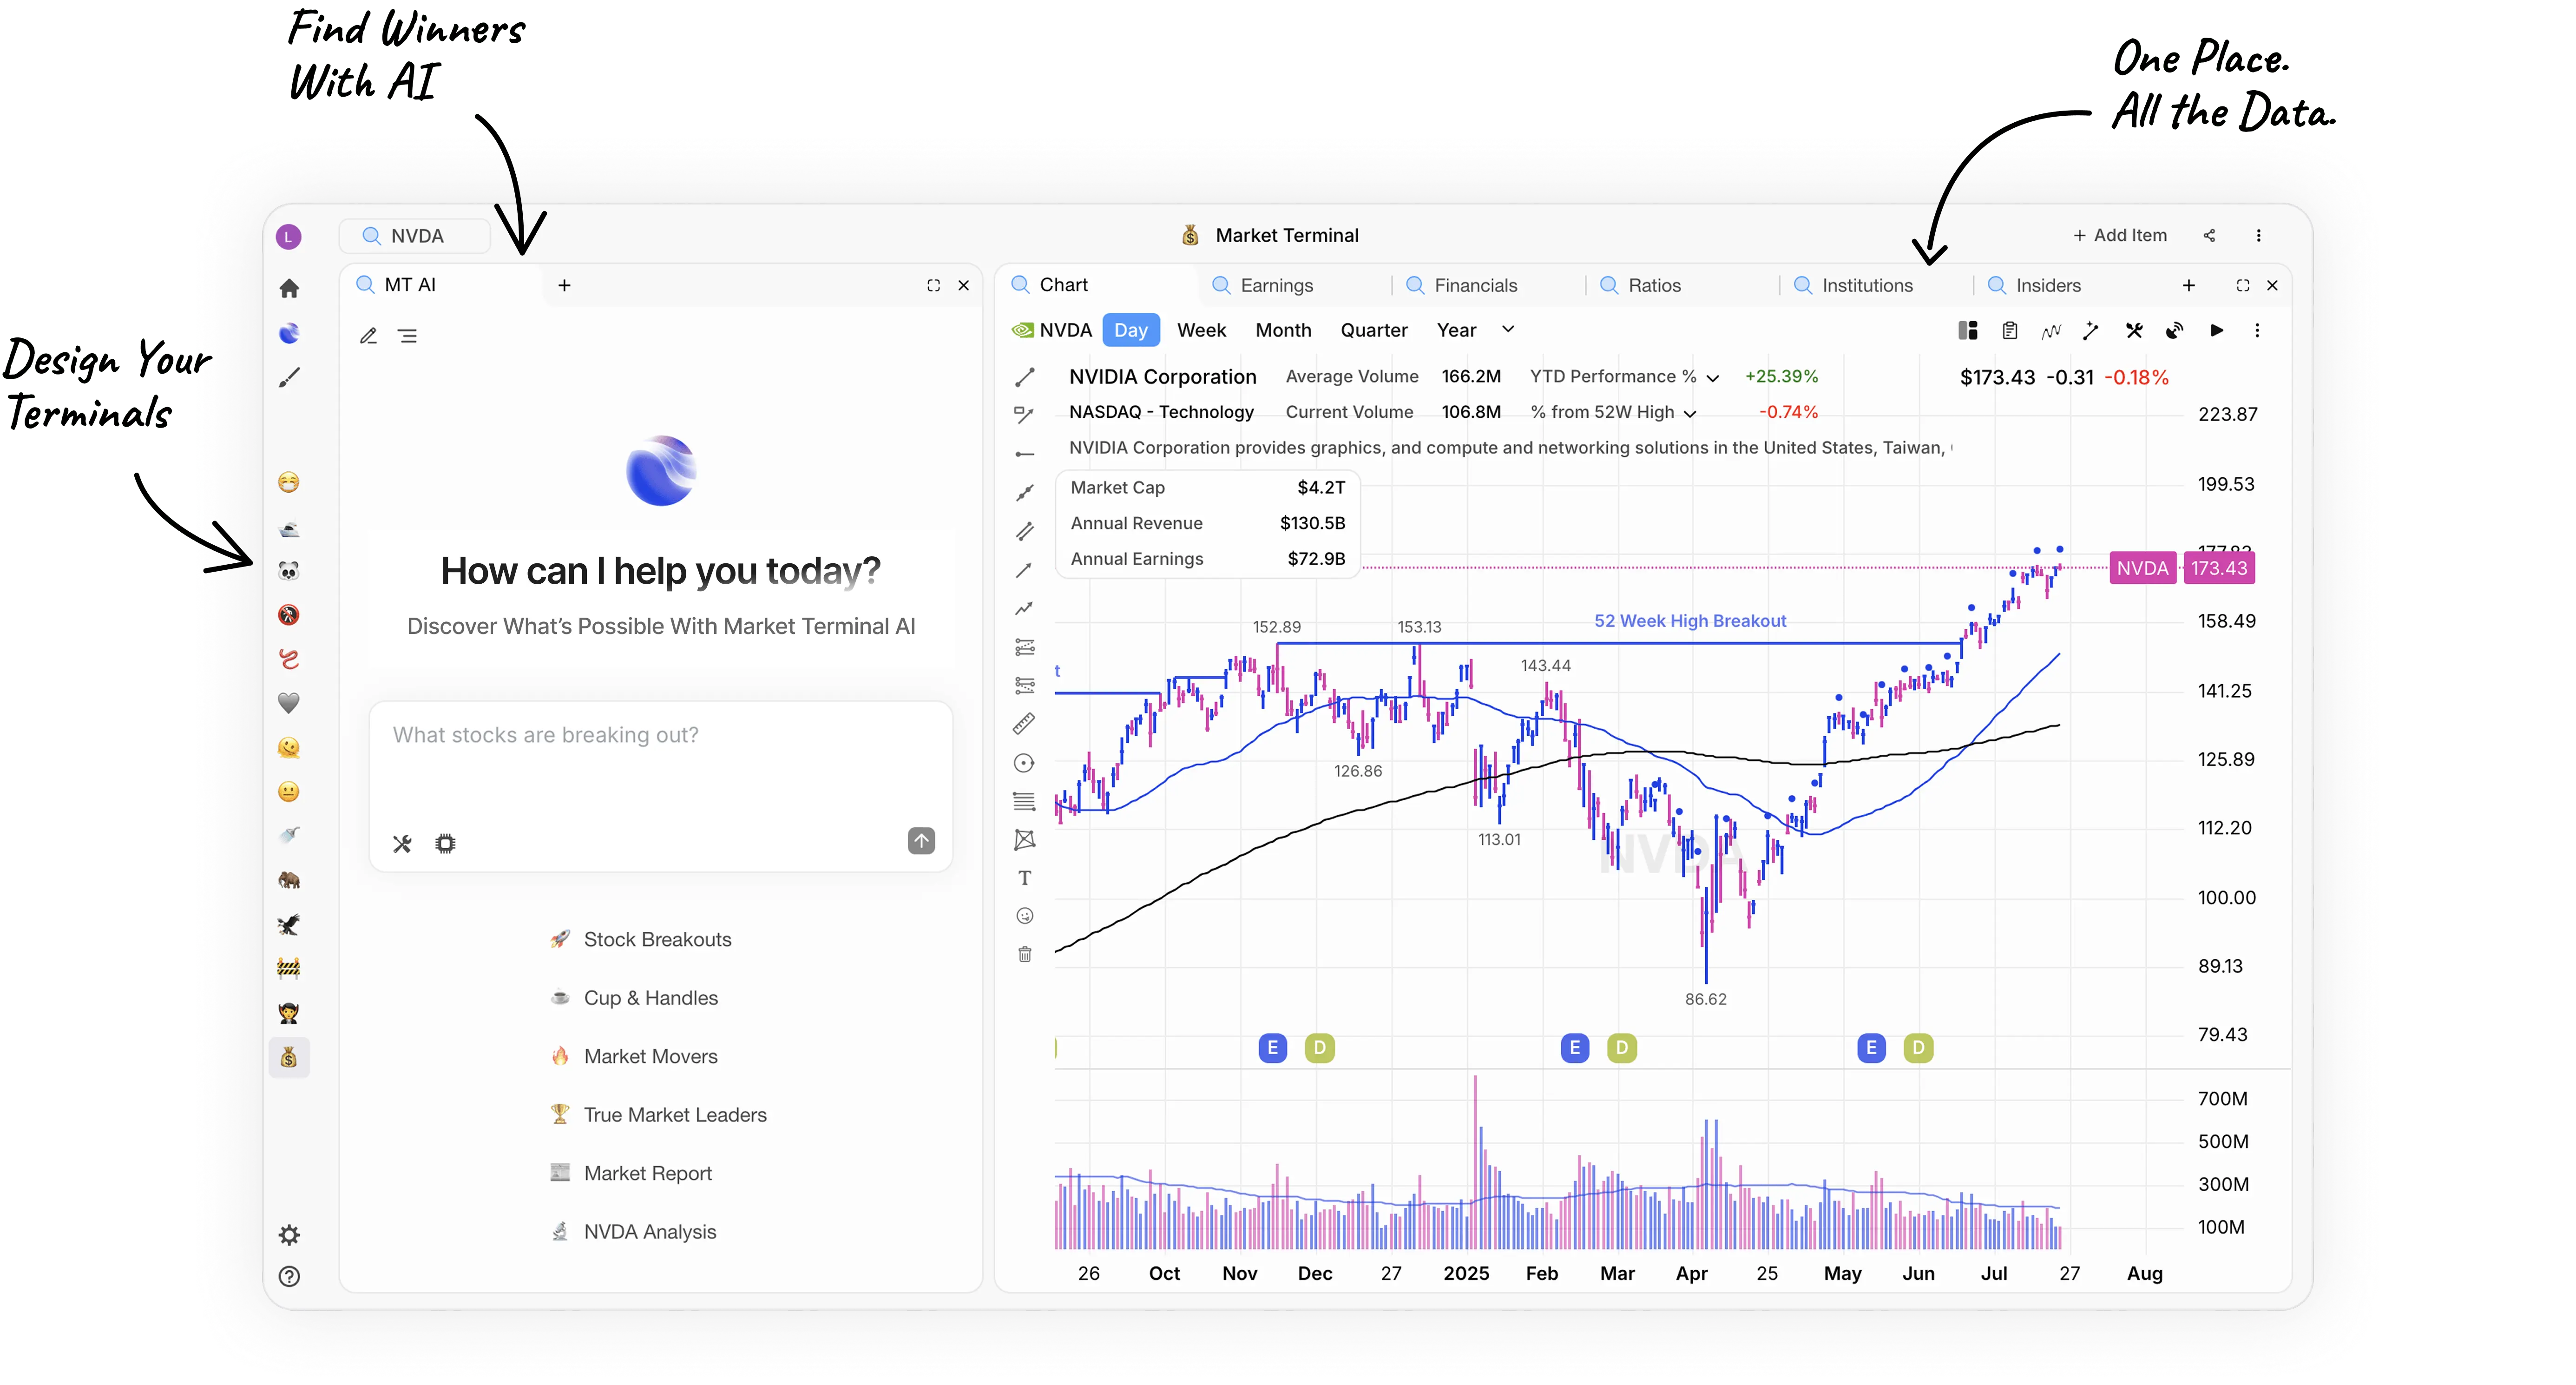Viewport: 2576px width, 1385px height.
Task: Select the Text annotation tool
Action: point(1025,878)
